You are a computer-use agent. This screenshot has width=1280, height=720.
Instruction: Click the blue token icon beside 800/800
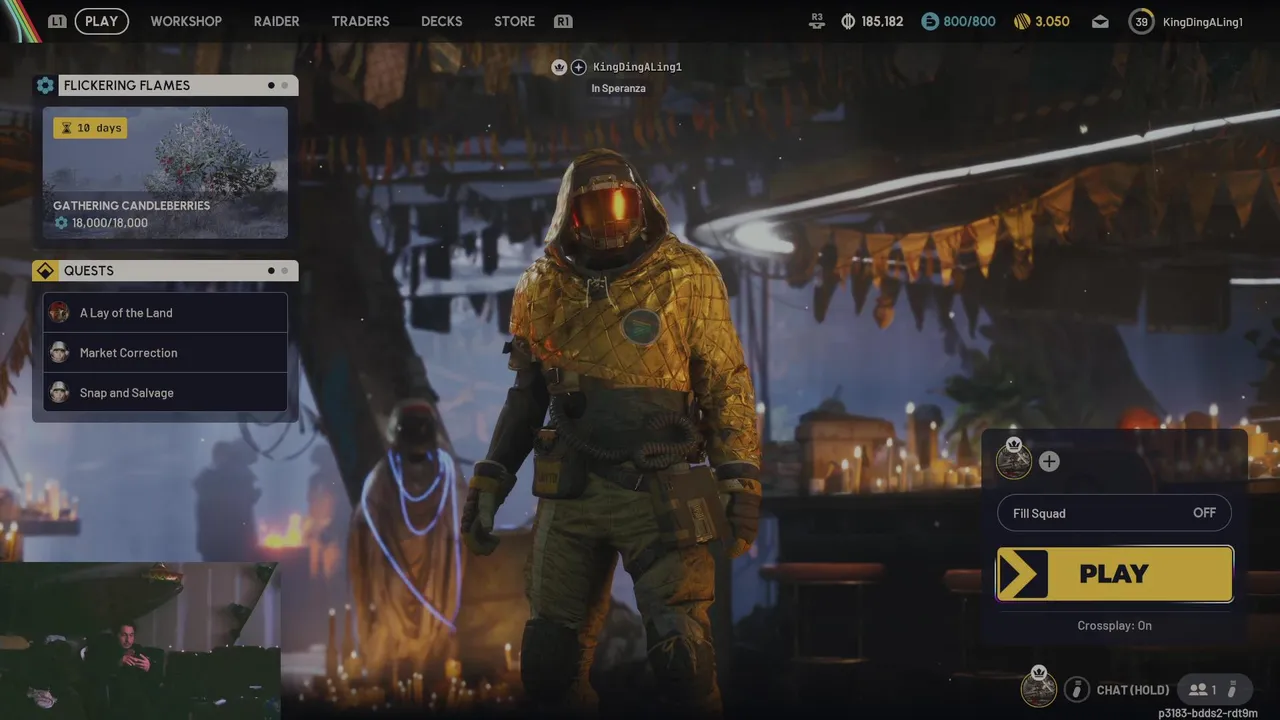(x=930, y=21)
